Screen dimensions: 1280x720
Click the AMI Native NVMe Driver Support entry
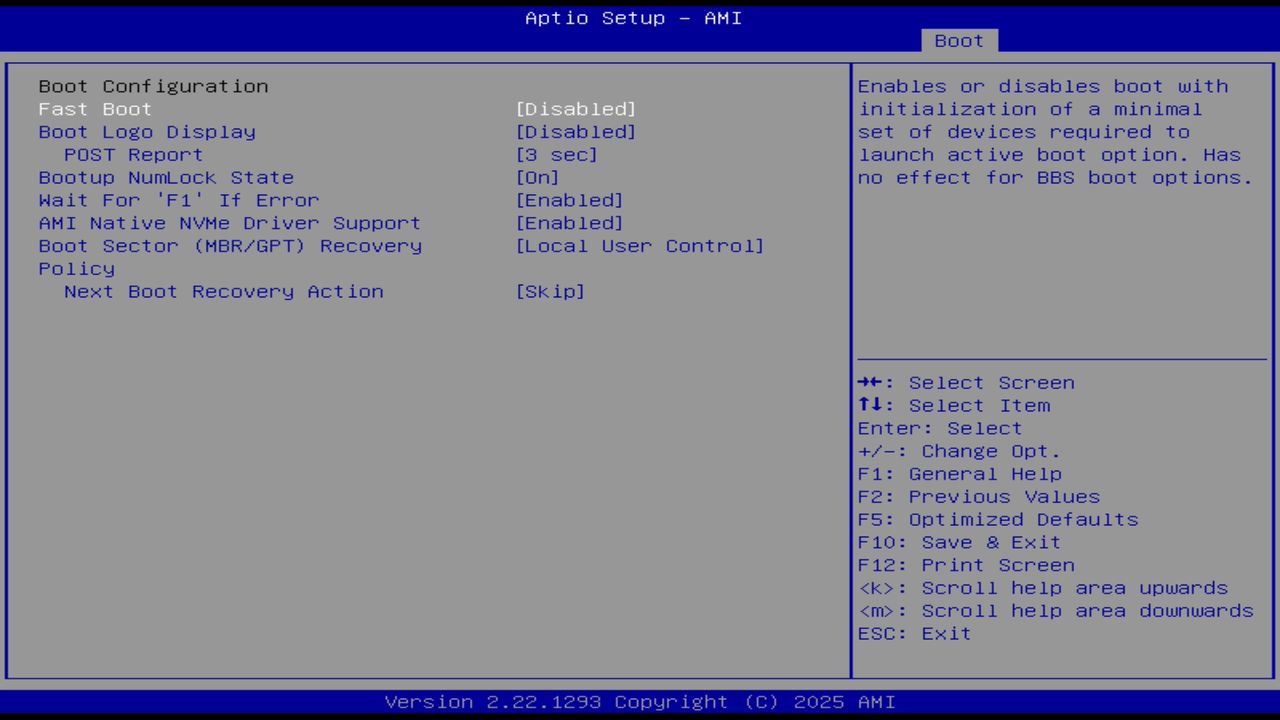pos(228,223)
